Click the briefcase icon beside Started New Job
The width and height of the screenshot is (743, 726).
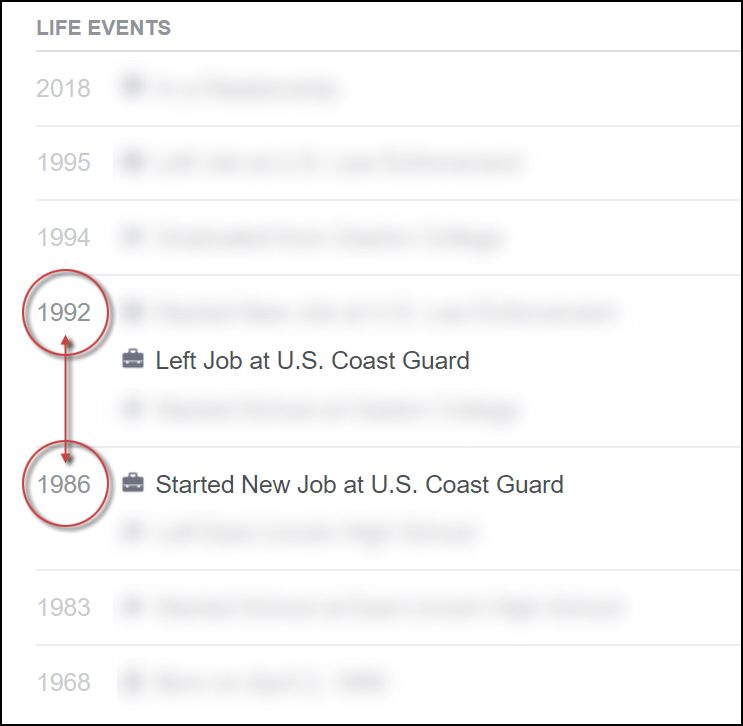[132, 485]
